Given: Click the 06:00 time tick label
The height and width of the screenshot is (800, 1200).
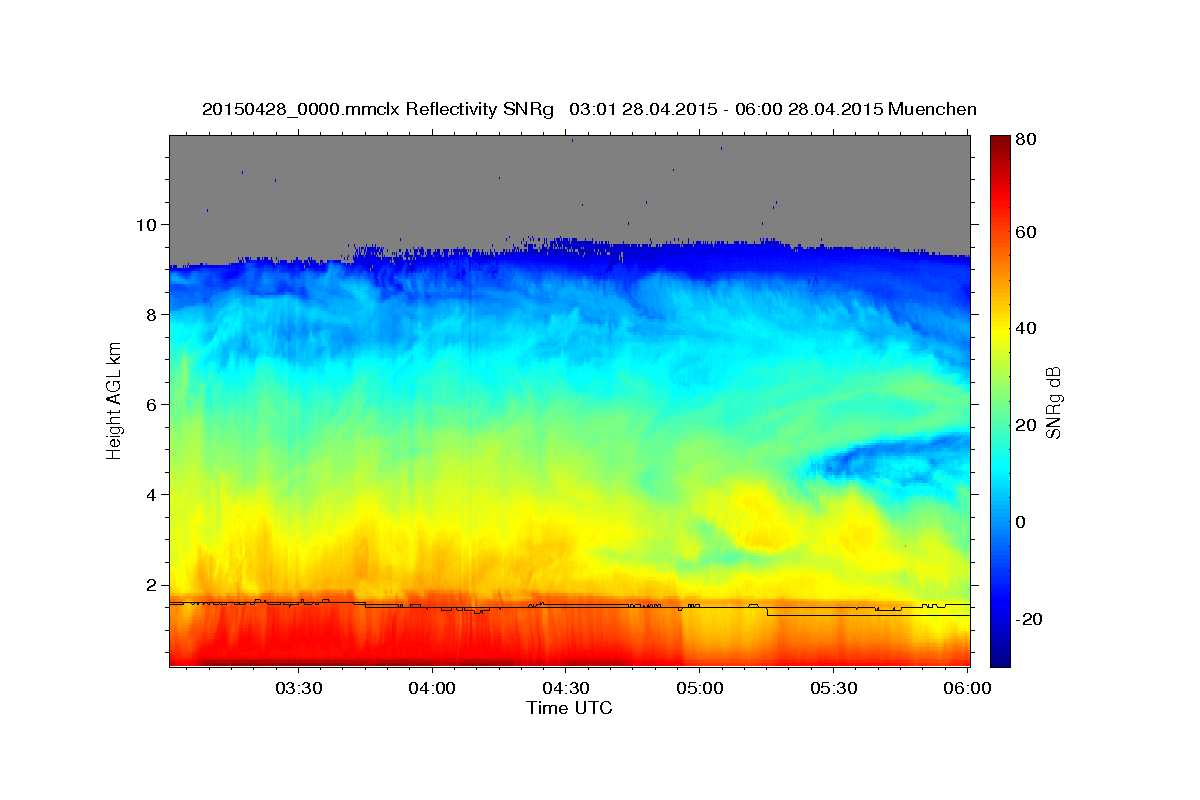Looking at the screenshot, I should pyautogui.click(x=966, y=688).
